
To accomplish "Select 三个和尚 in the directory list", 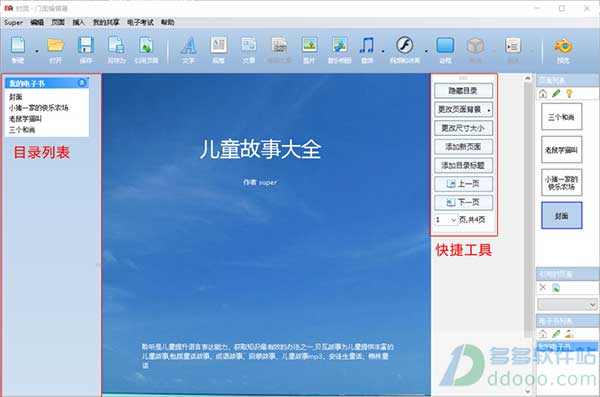I will click(x=22, y=130).
